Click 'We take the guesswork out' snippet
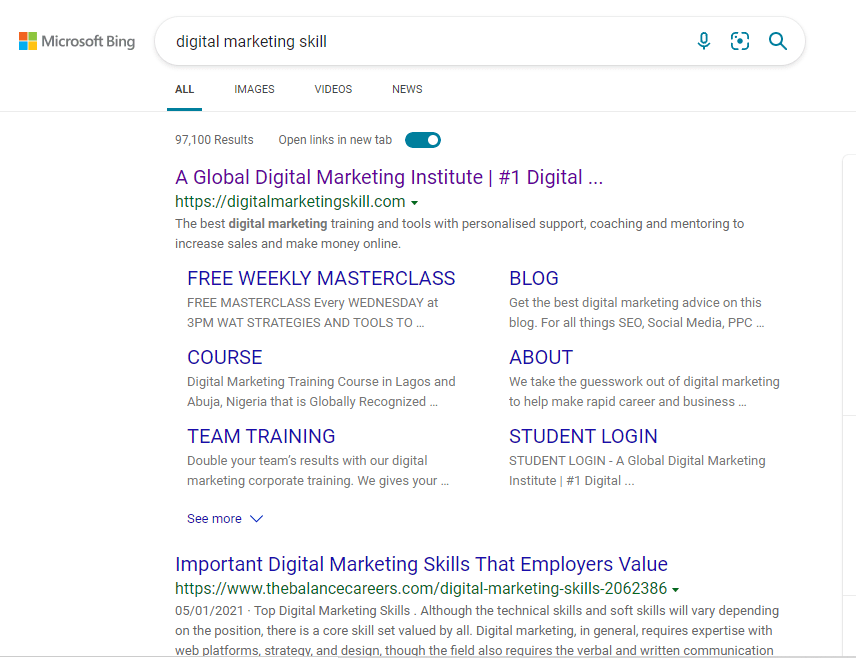 644,392
